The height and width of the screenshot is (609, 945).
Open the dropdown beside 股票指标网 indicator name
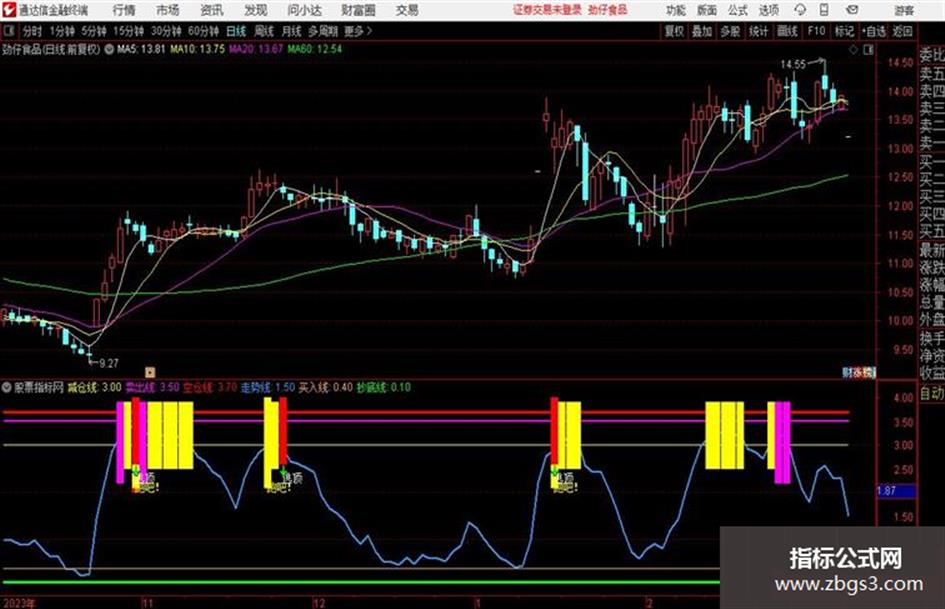click(7, 387)
